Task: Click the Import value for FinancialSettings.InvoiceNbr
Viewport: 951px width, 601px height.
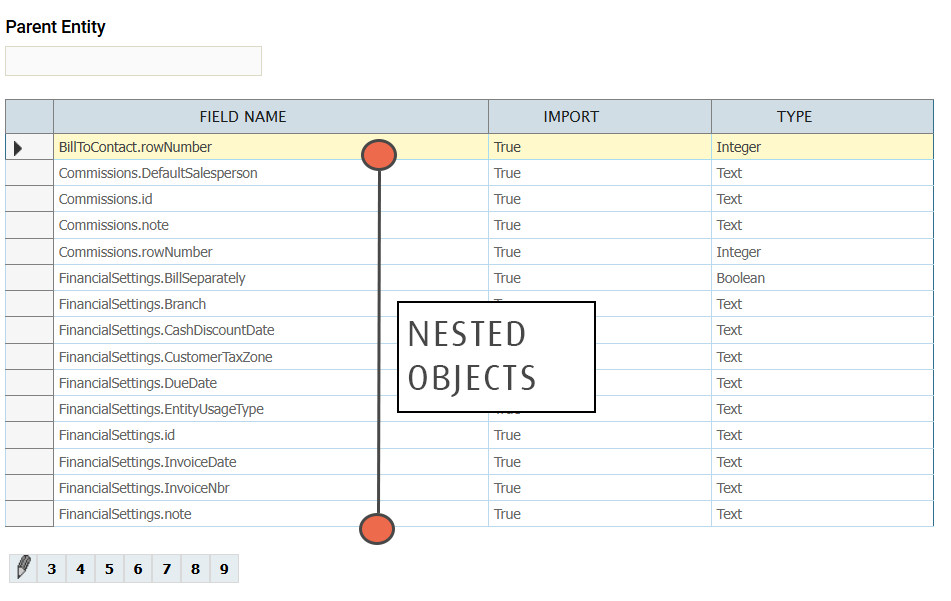Action: tap(507, 488)
